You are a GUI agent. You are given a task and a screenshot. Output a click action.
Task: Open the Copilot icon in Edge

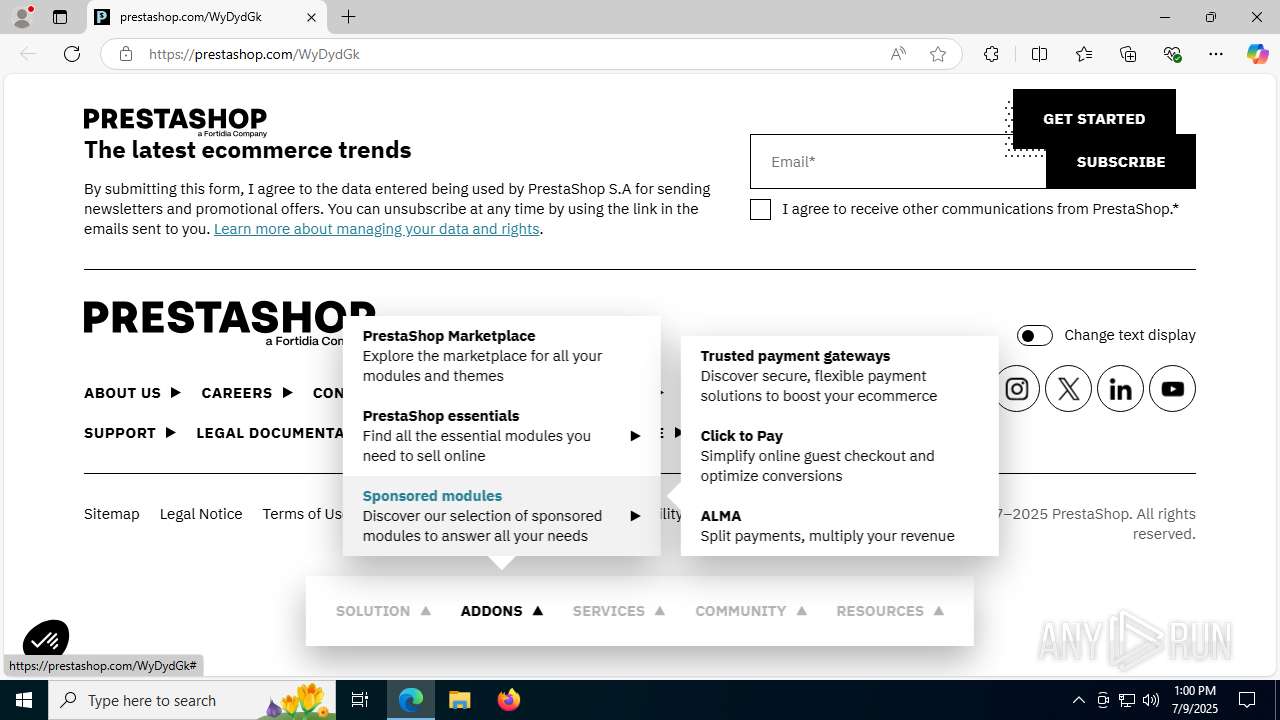tap(1257, 54)
